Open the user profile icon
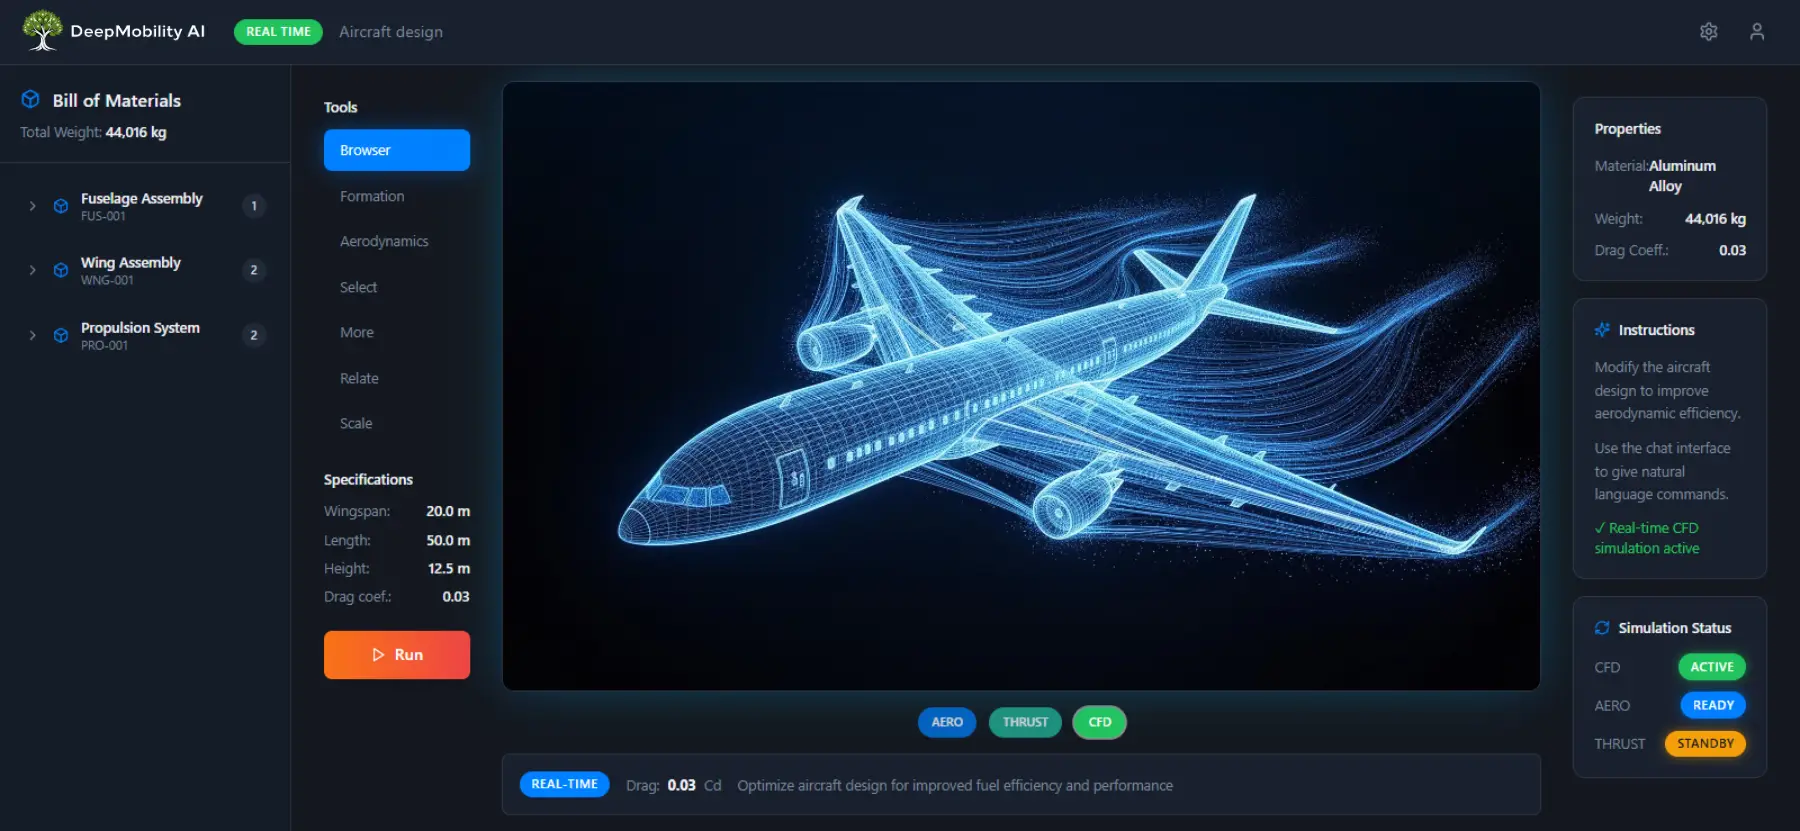This screenshot has height=831, width=1800. [x=1757, y=32]
